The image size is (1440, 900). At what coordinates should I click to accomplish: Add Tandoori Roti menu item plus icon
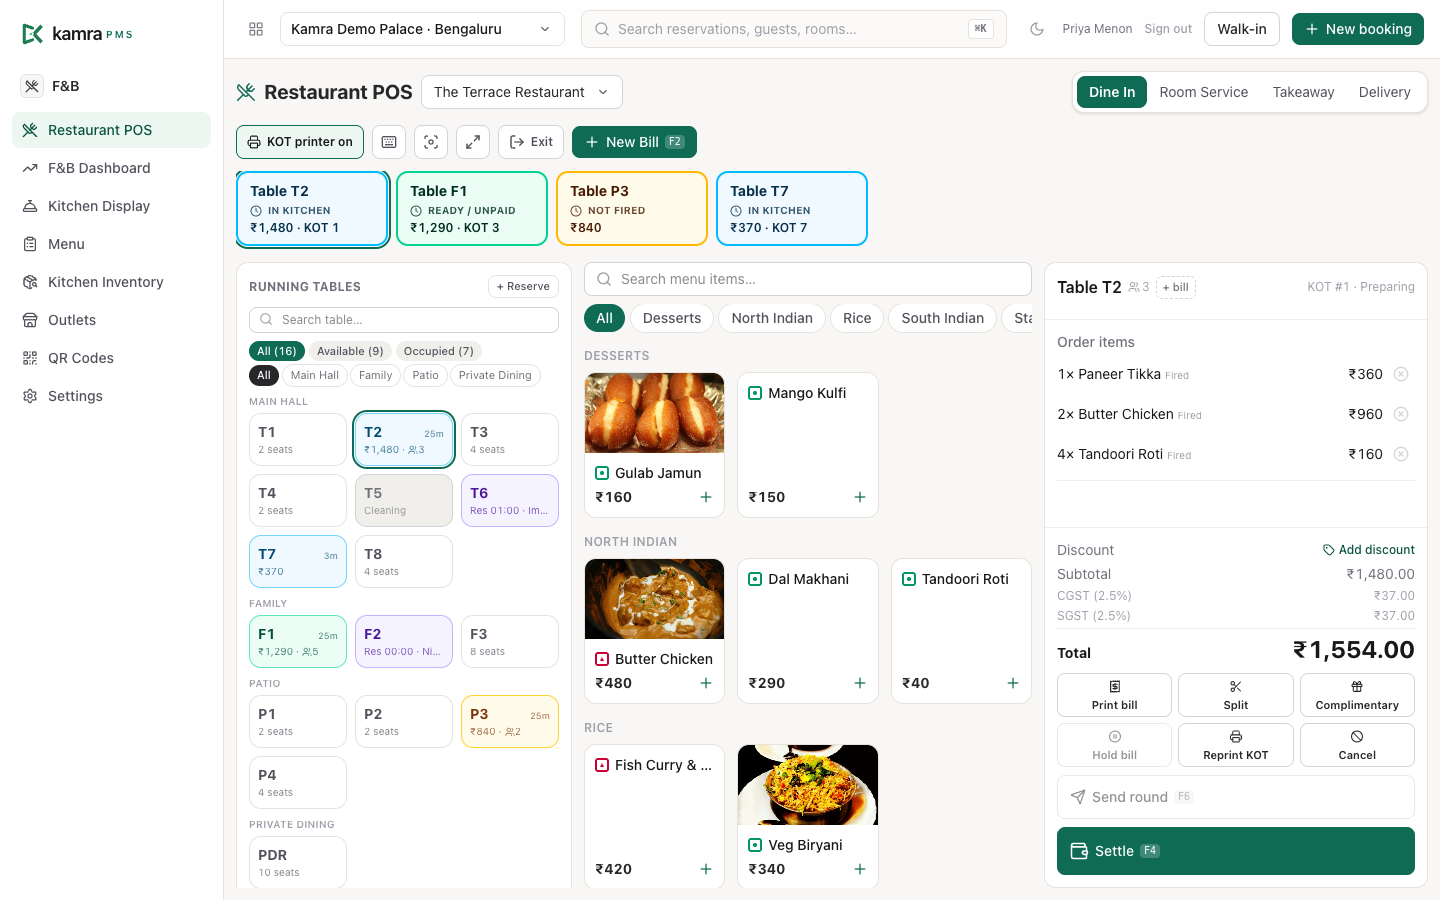point(1013,683)
